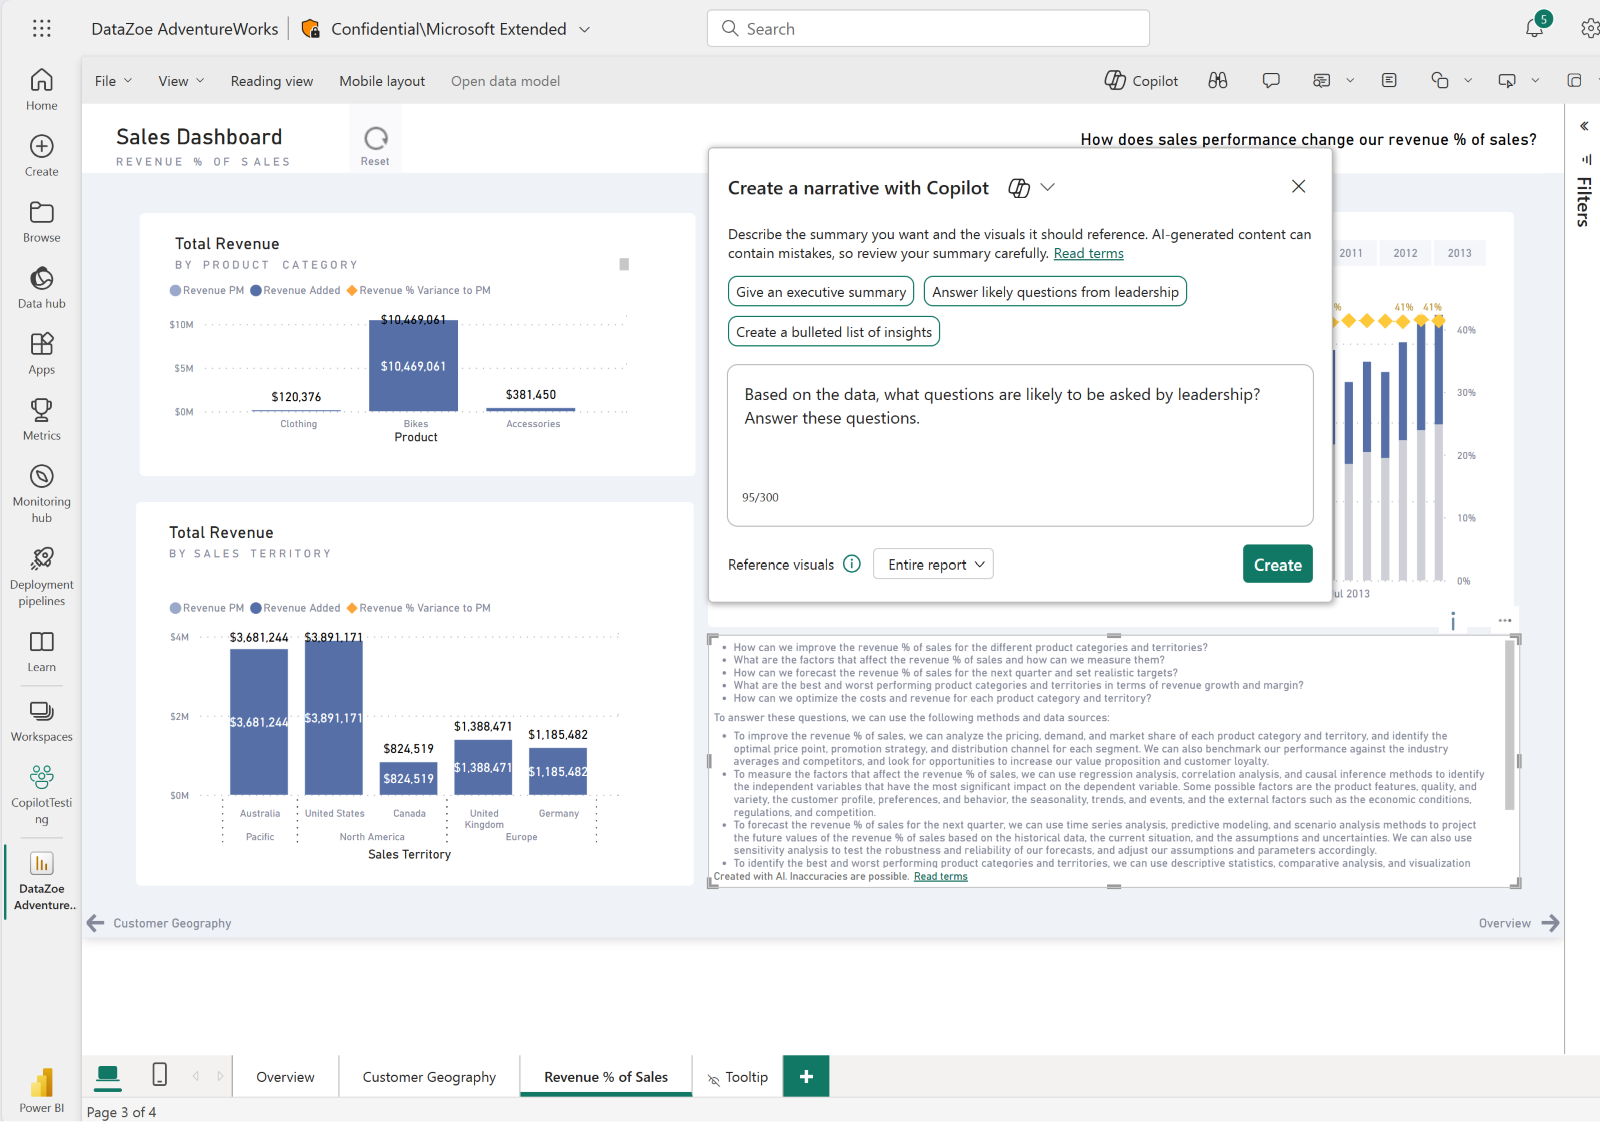Click the binoculars explore icon
This screenshot has height=1122, width=1600.
point(1217,81)
